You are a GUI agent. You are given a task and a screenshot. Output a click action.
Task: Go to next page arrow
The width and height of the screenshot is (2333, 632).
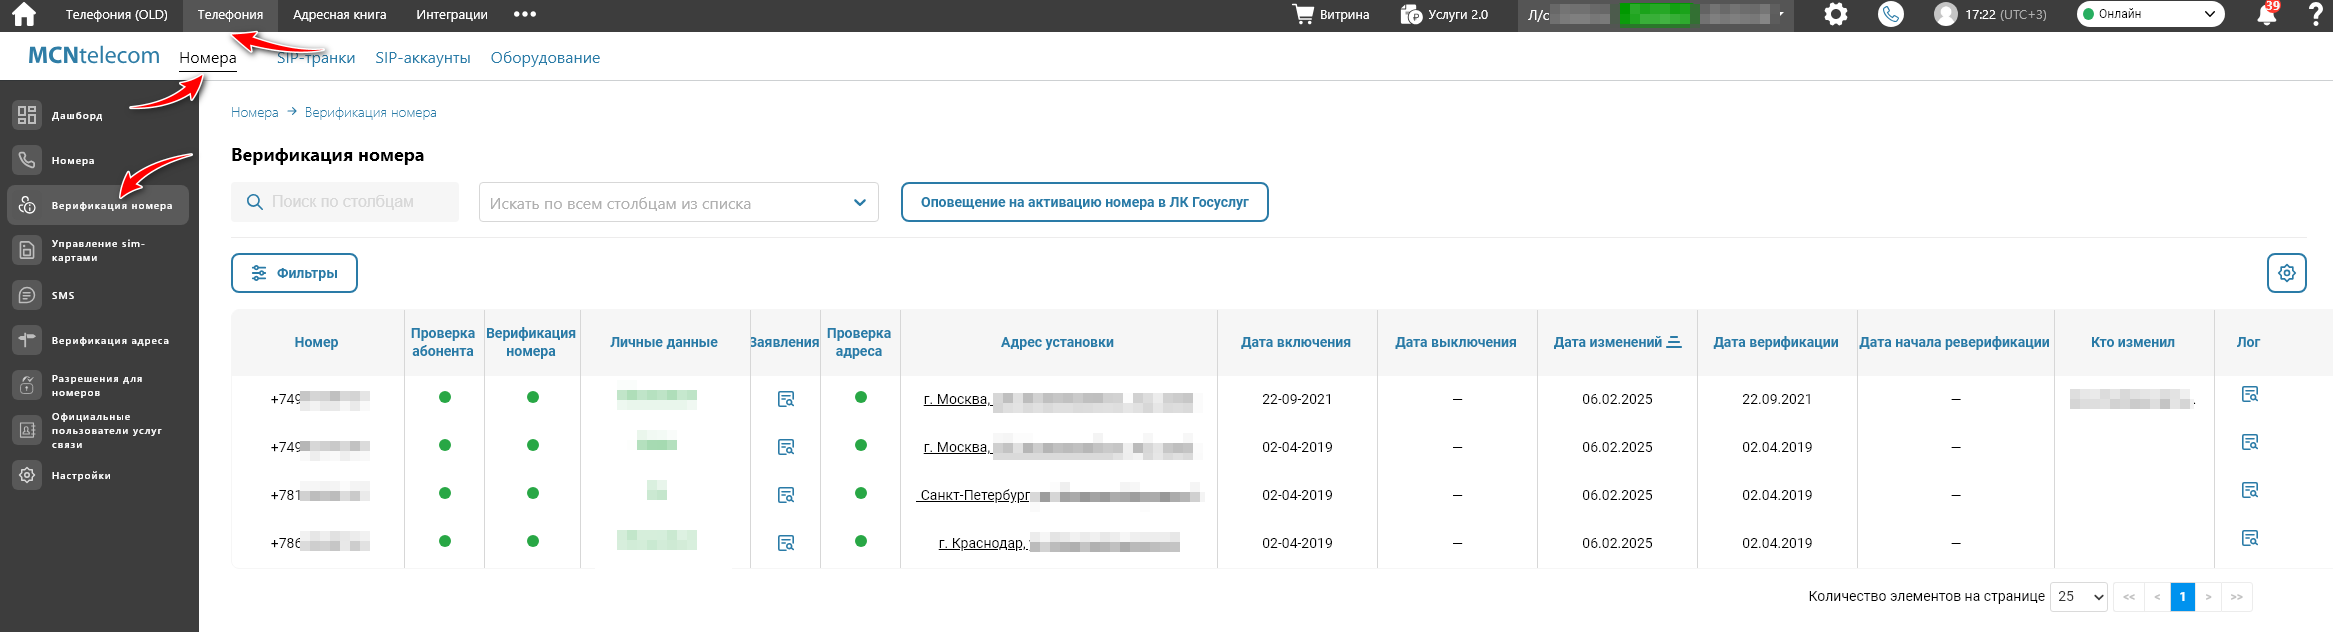pos(2208,596)
